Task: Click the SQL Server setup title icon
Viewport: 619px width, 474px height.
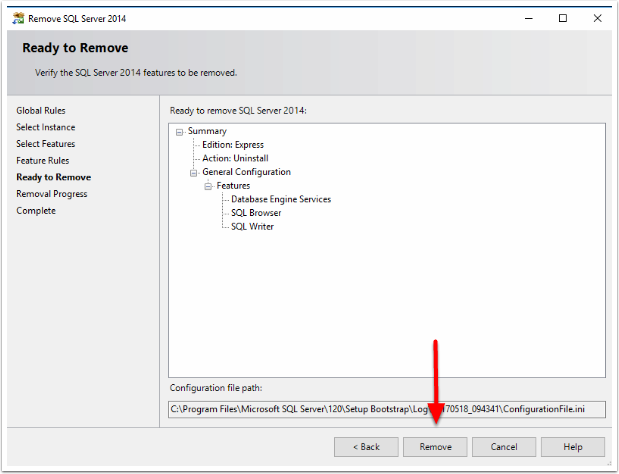Action: (x=18, y=19)
